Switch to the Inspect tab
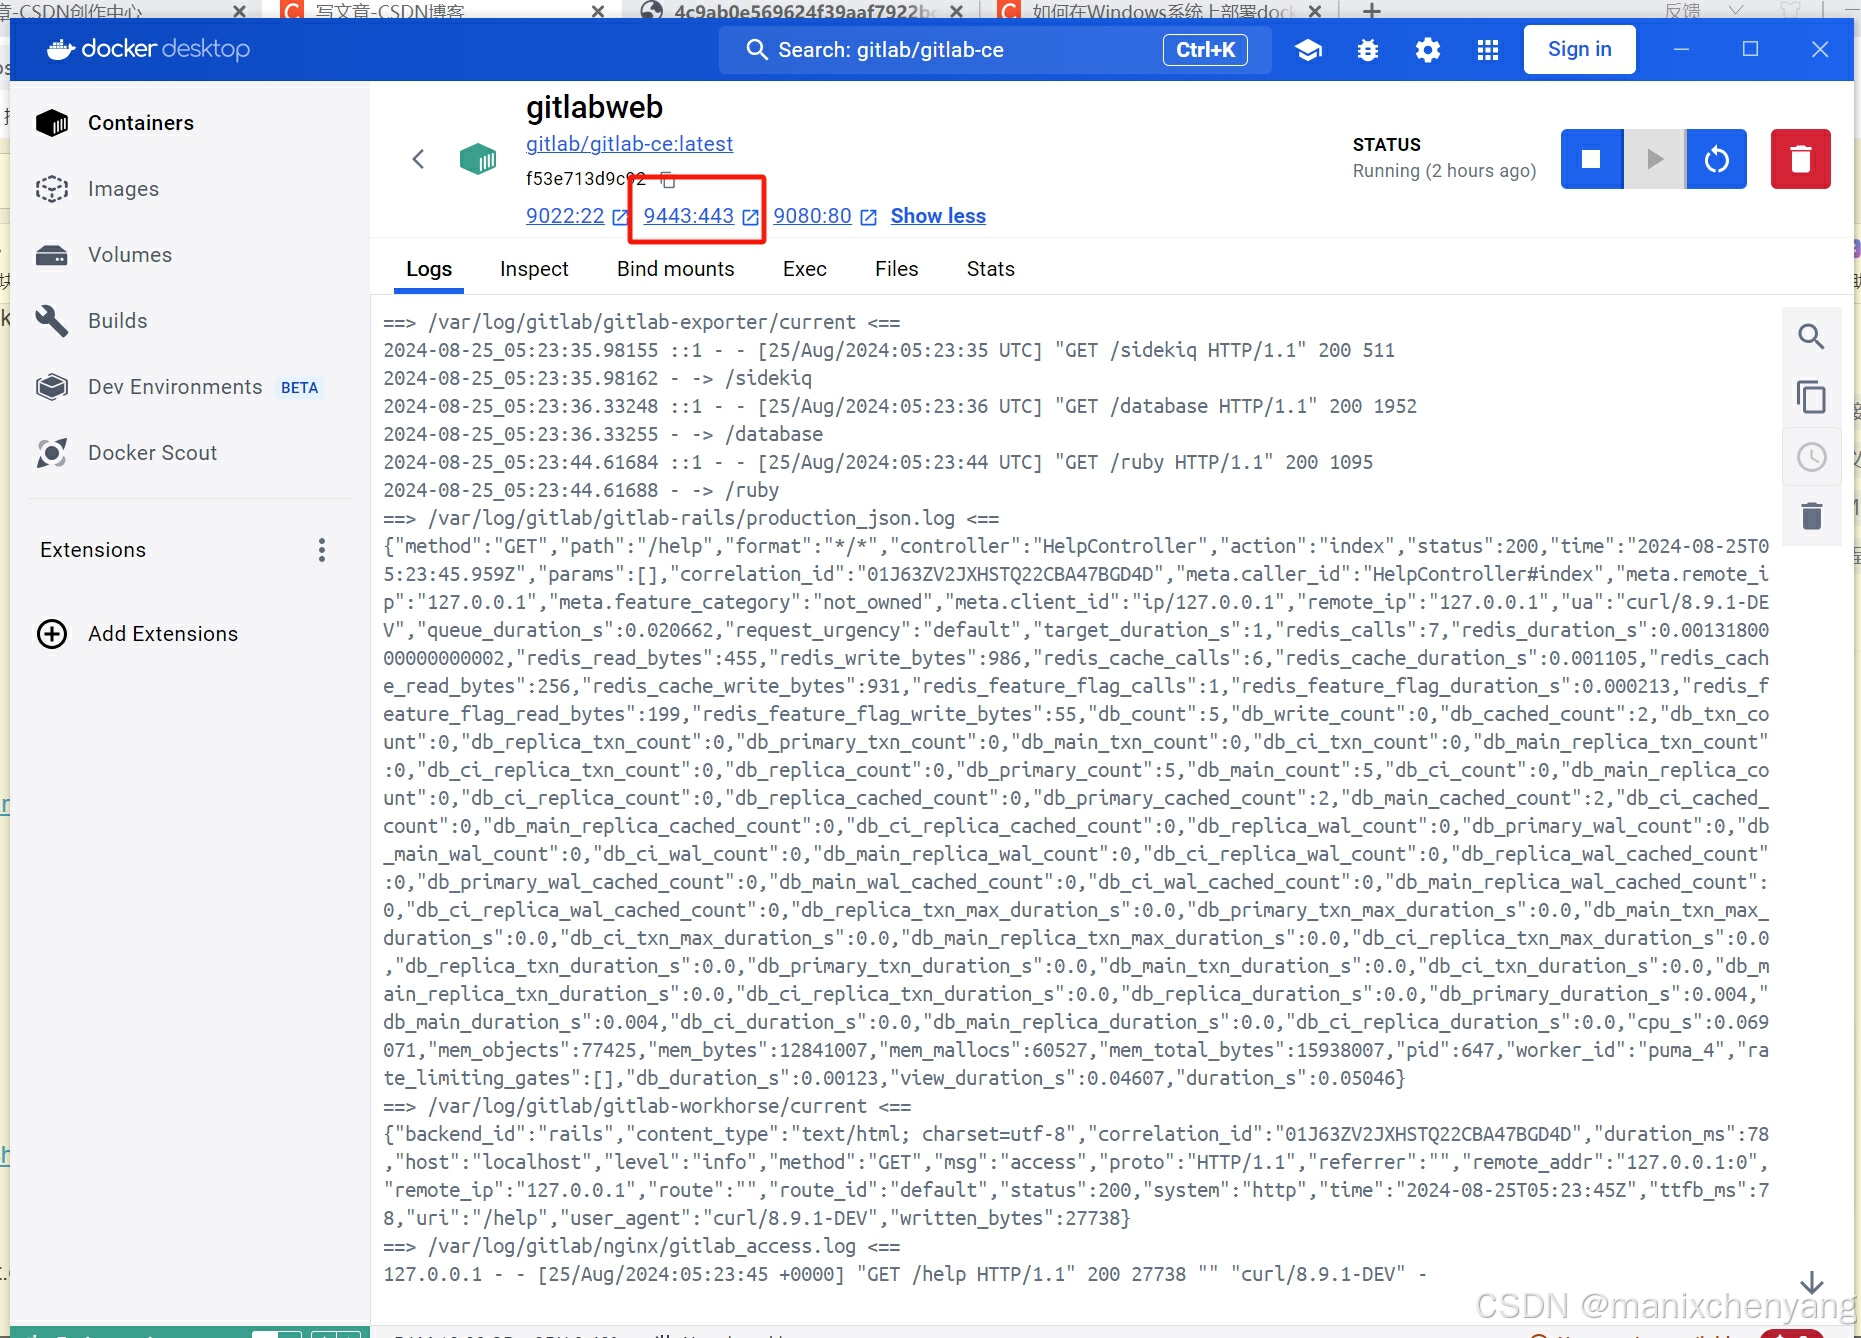The image size is (1861, 1338). (534, 269)
